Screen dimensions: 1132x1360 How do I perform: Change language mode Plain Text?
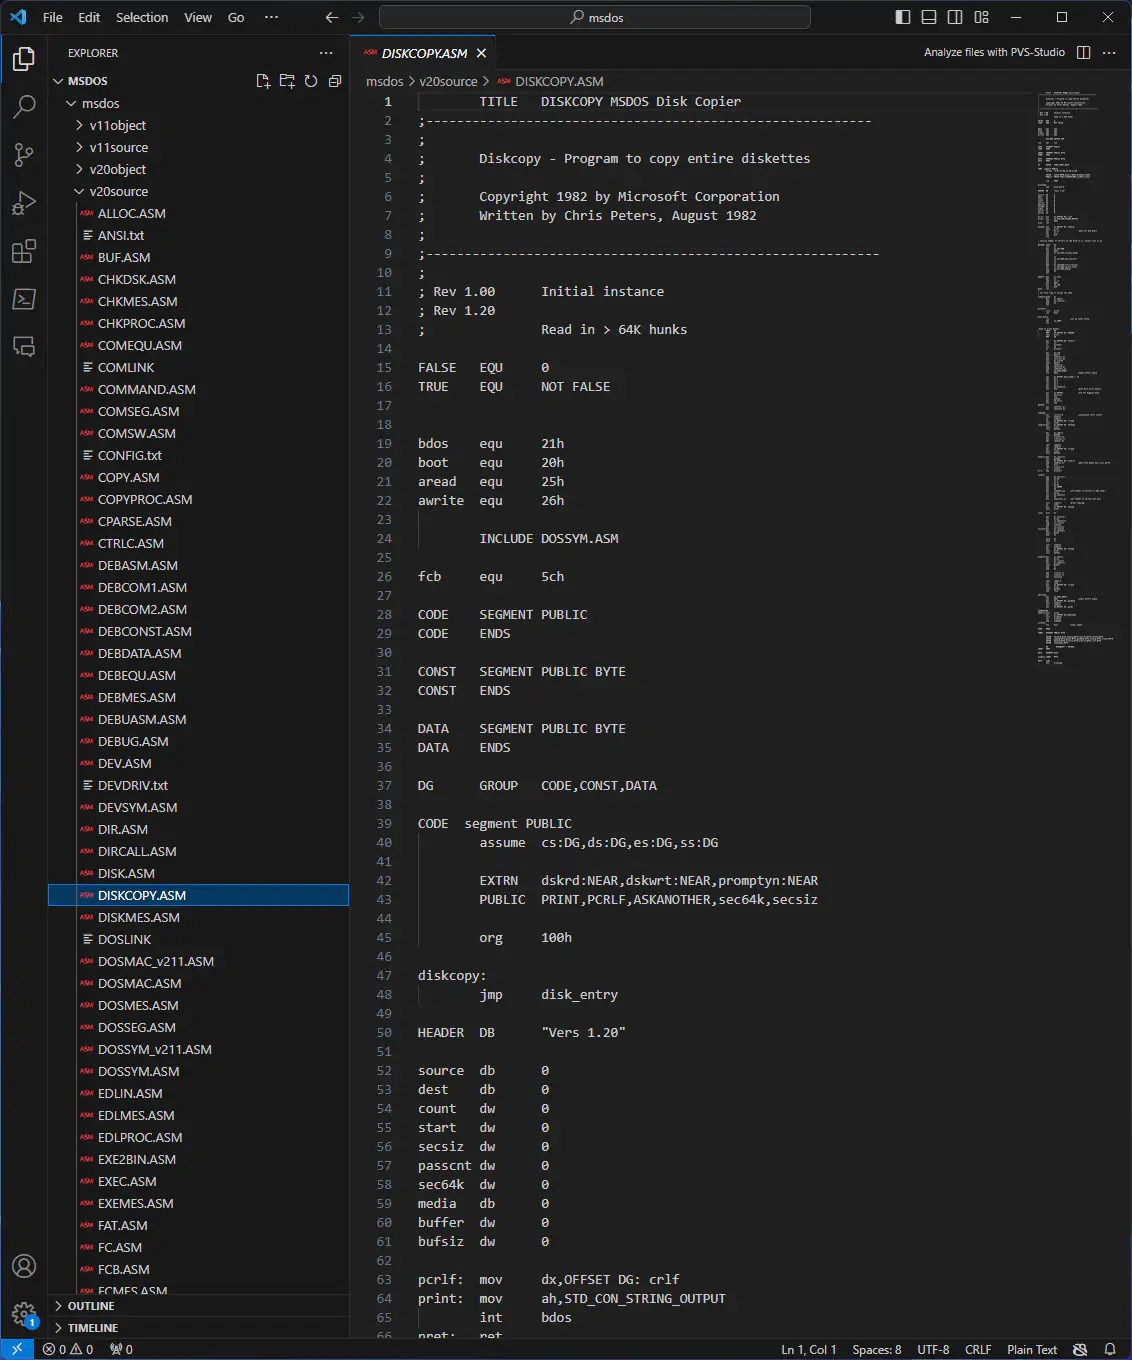click(x=1032, y=1349)
